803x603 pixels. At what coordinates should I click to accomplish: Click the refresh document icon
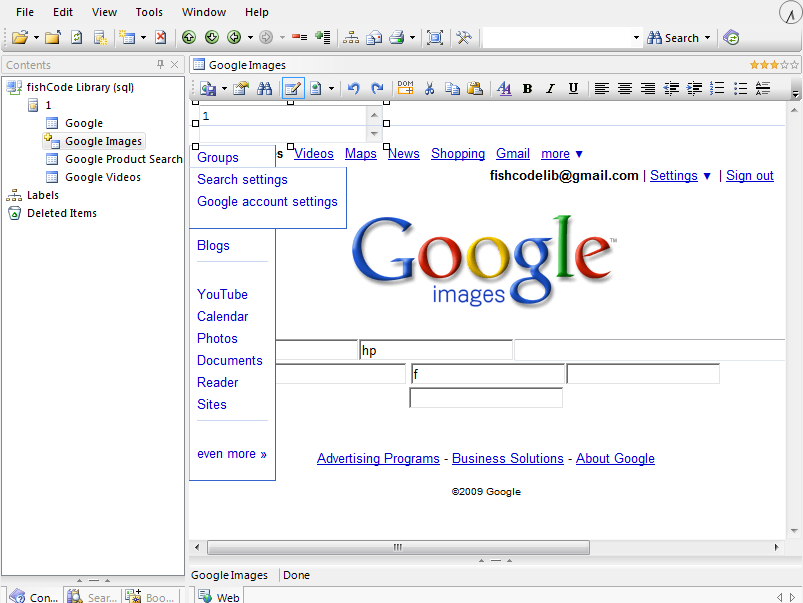[x=77, y=37]
